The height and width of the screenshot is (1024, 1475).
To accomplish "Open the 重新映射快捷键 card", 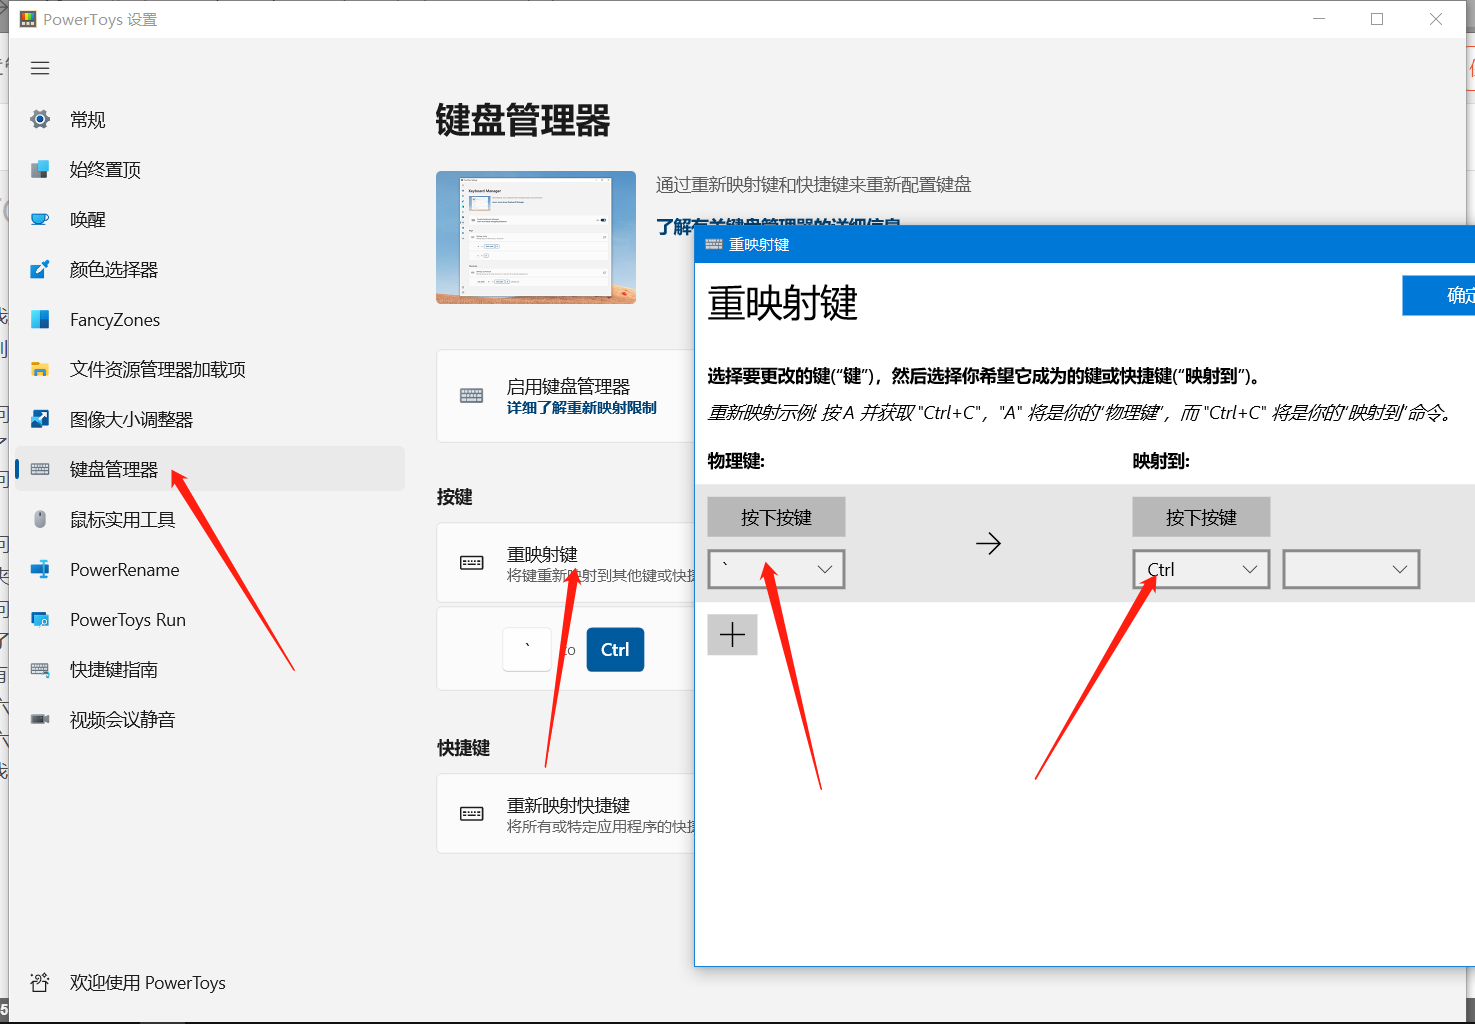I will coord(566,813).
